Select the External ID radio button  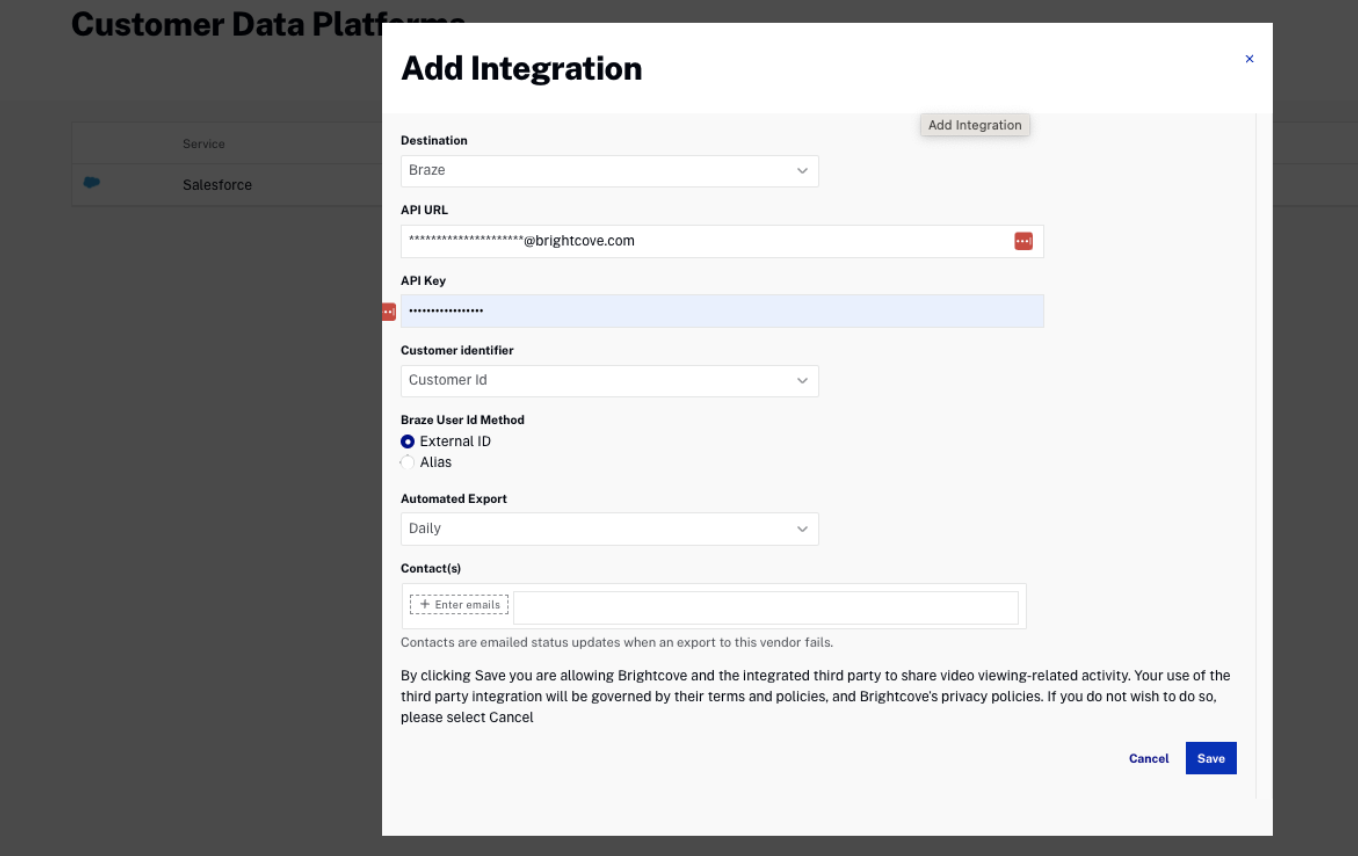point(408,442)
